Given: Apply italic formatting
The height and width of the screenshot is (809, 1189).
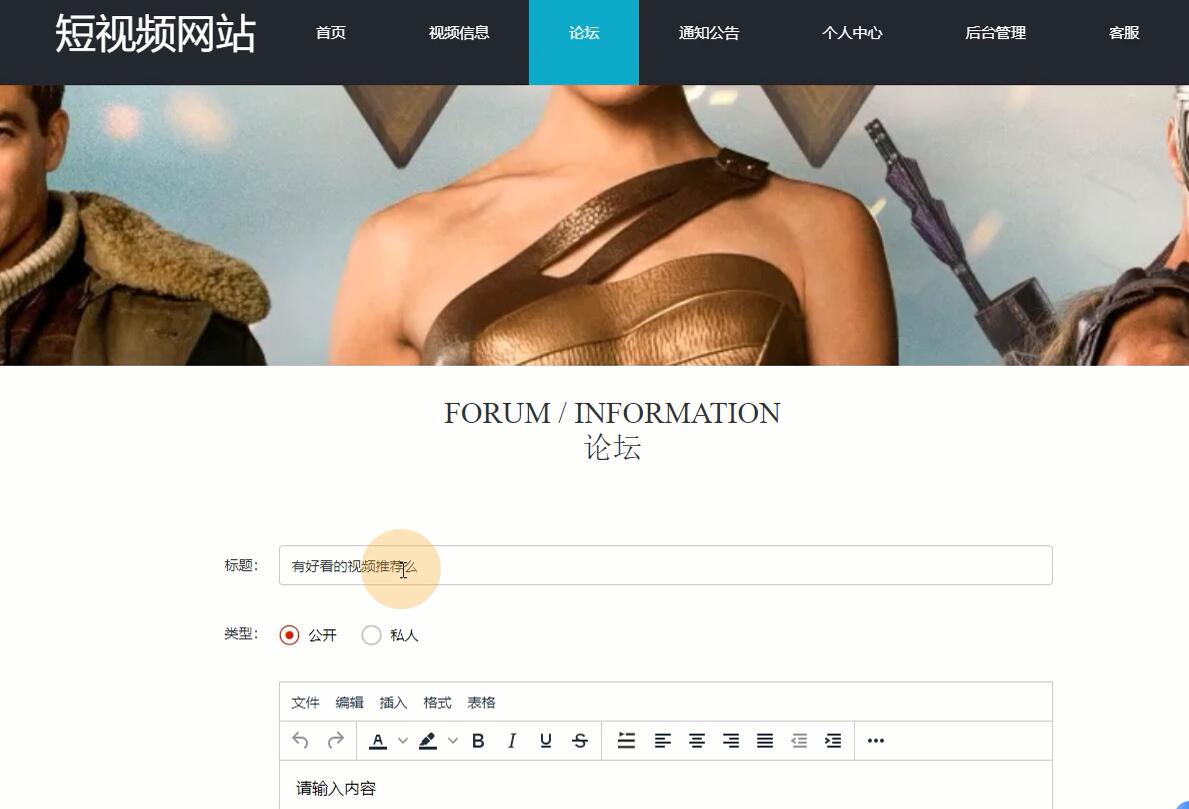Looking at the screenshot, I should (512, 741).
